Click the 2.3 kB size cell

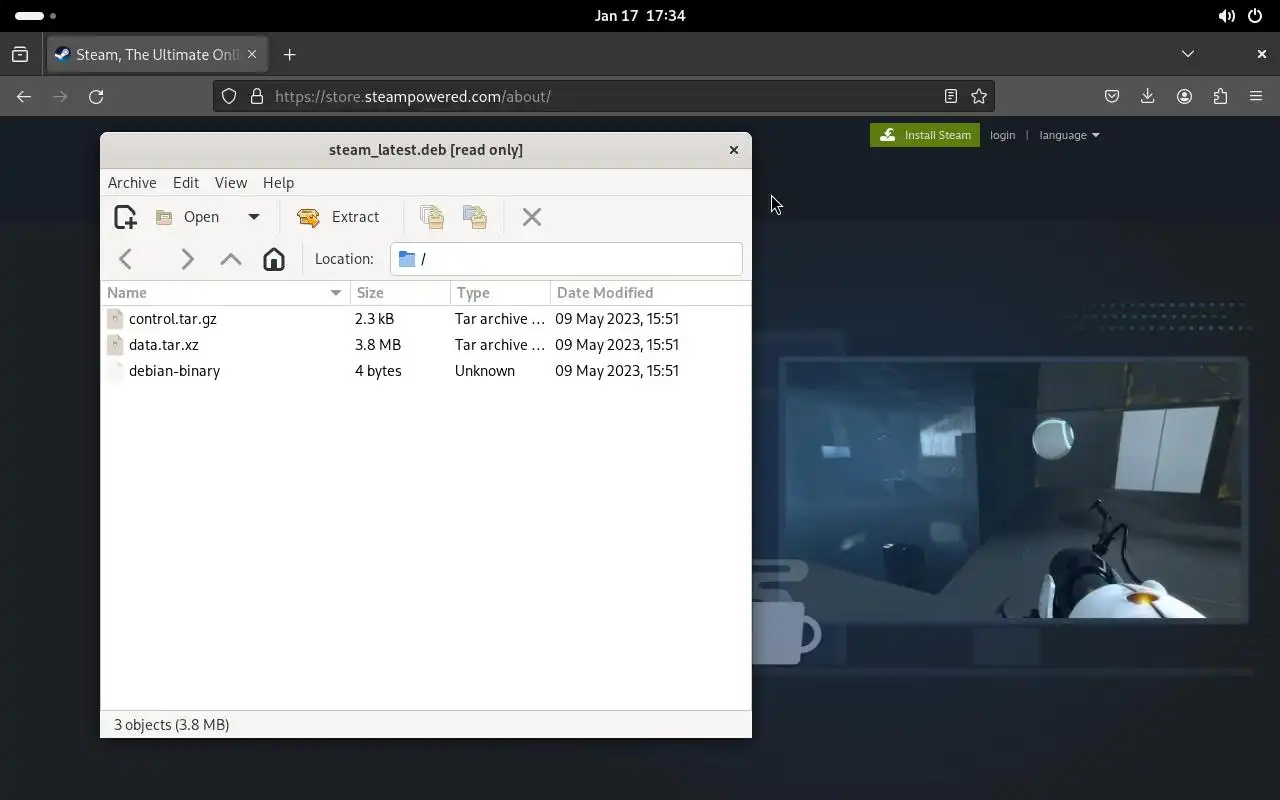(x=374, y=319)
